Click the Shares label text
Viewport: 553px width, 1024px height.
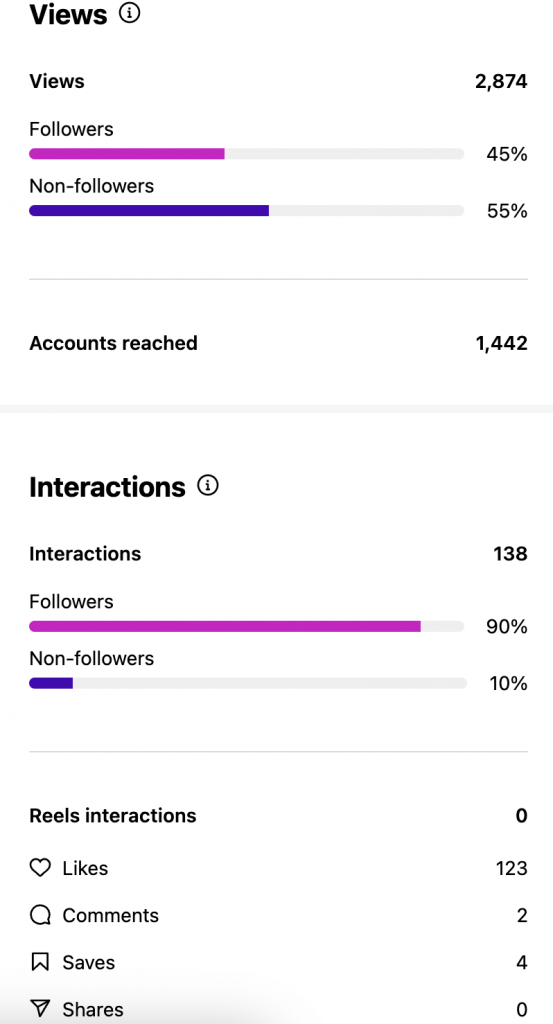(93, 1009)
